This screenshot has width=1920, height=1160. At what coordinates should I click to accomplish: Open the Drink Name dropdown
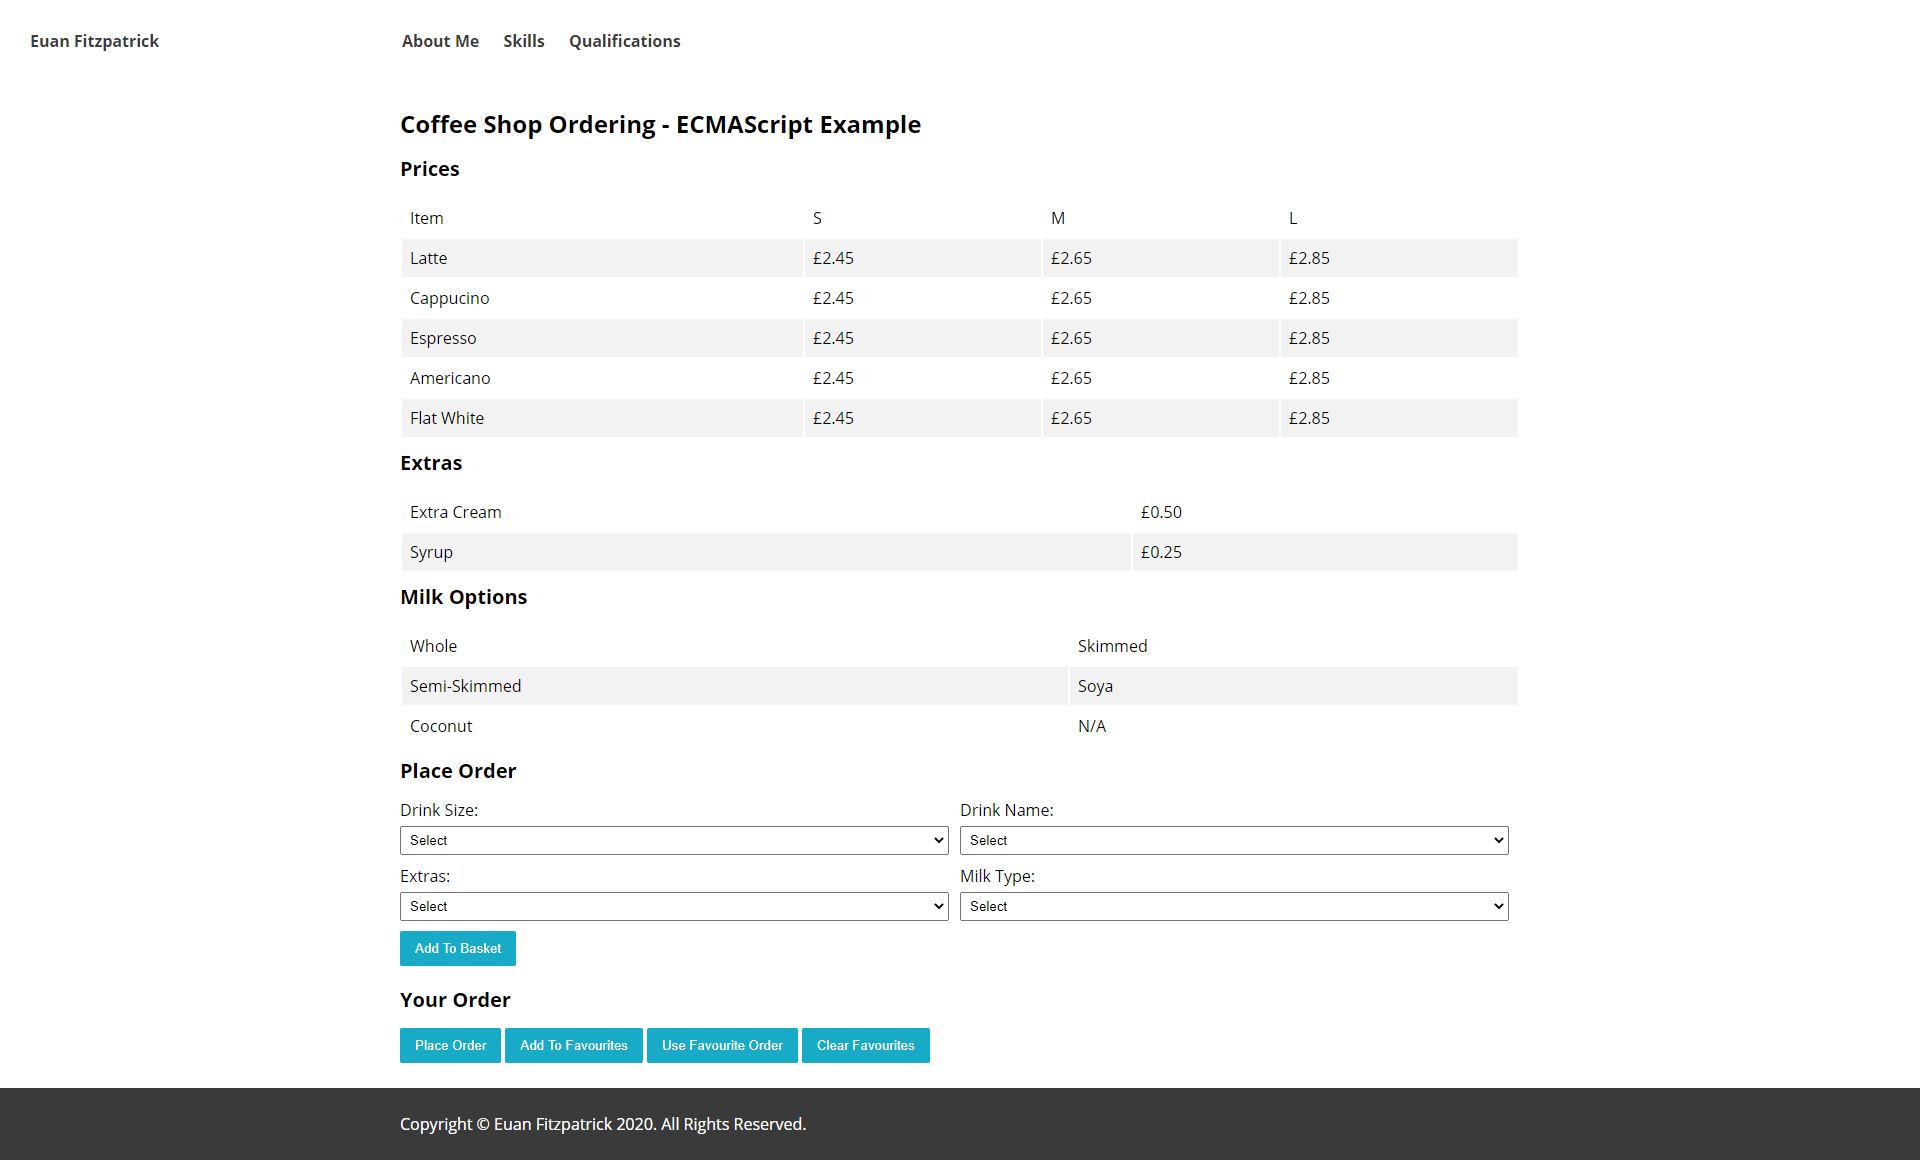tap(1233, 840)
